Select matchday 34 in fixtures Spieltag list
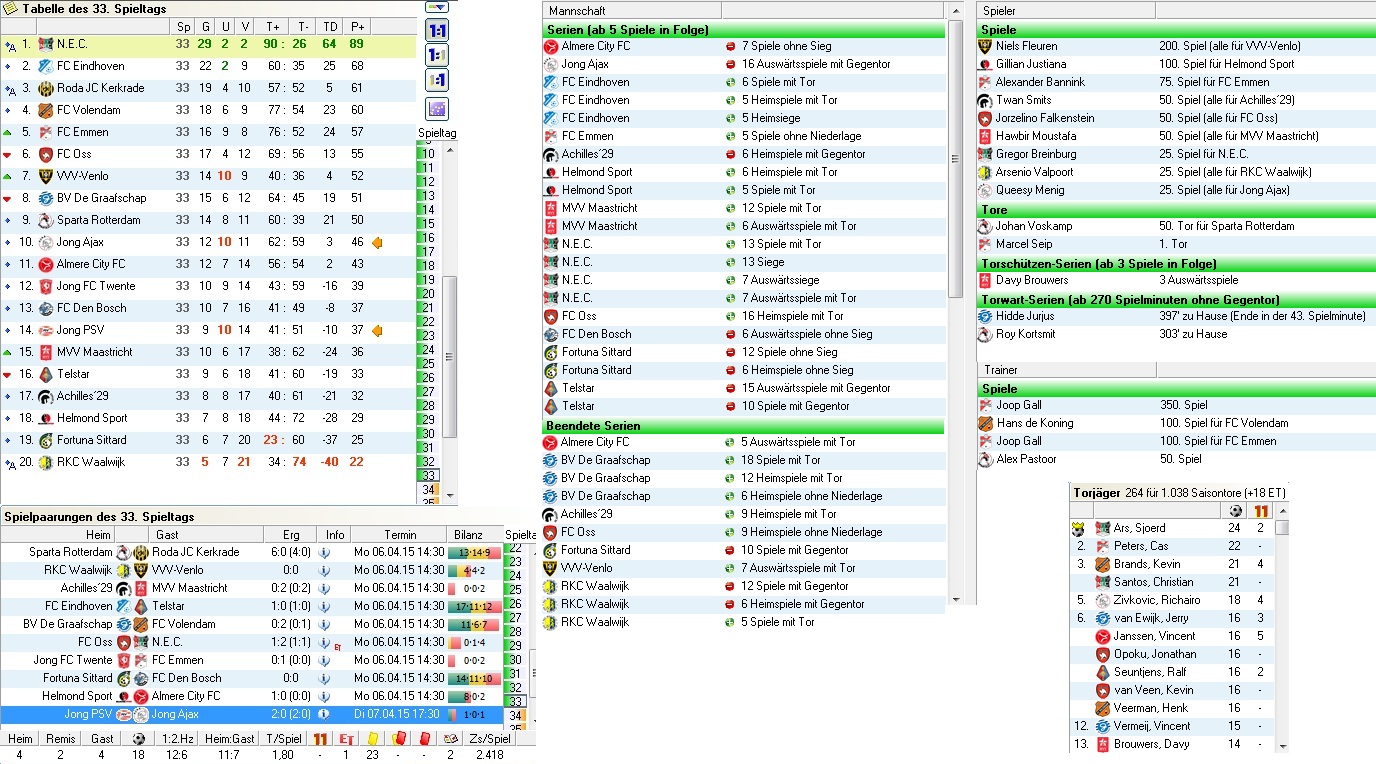 coord(517,715)
